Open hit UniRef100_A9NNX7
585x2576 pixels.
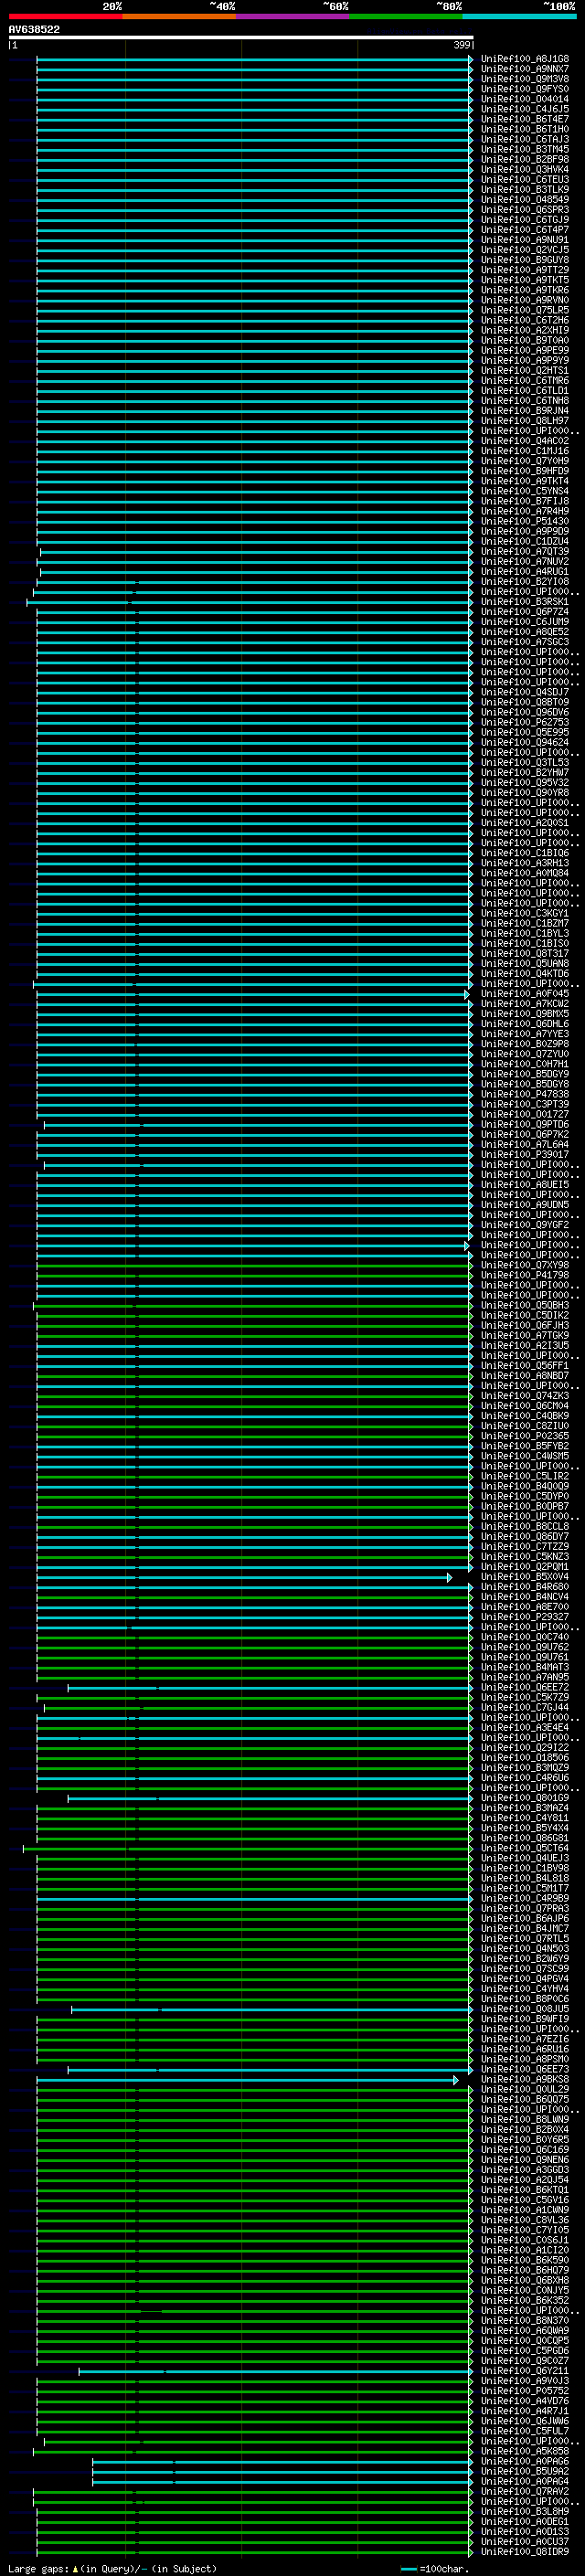point(525,69)
